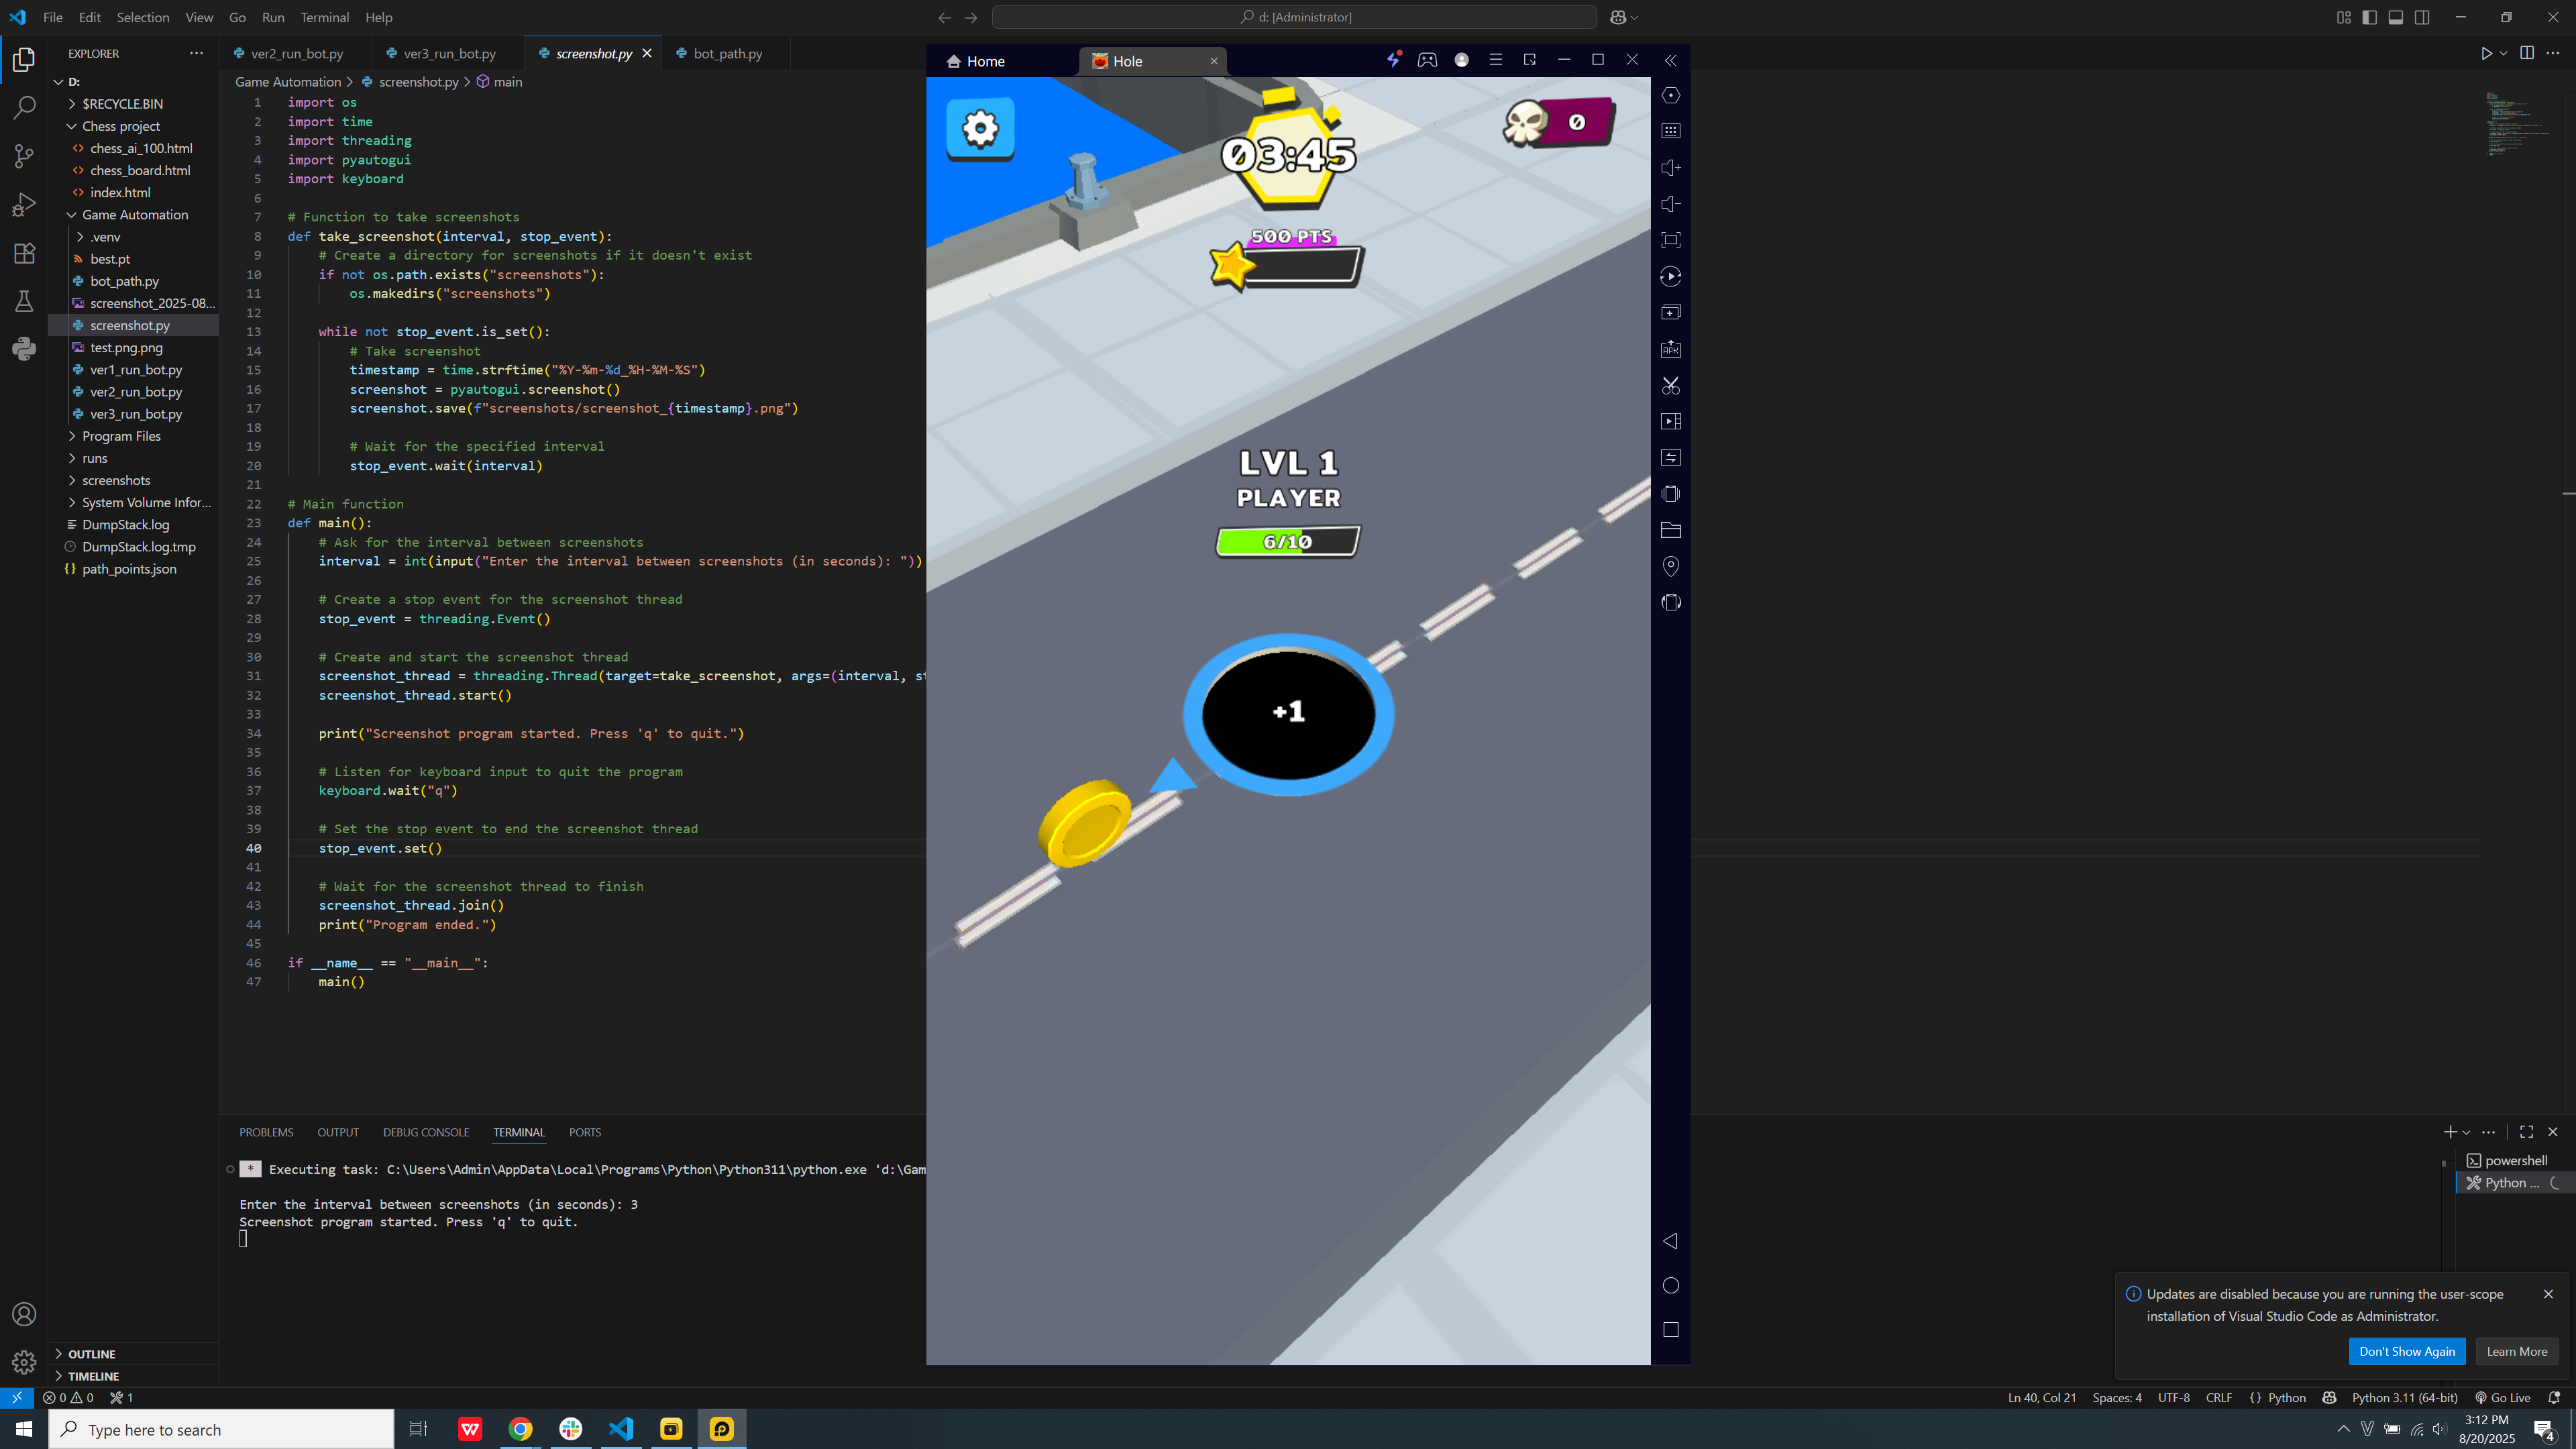Open Source Control view in activity bar
Viewport: 2576px width, 1449px height.
pyautogui.click(x=24, y=156)
